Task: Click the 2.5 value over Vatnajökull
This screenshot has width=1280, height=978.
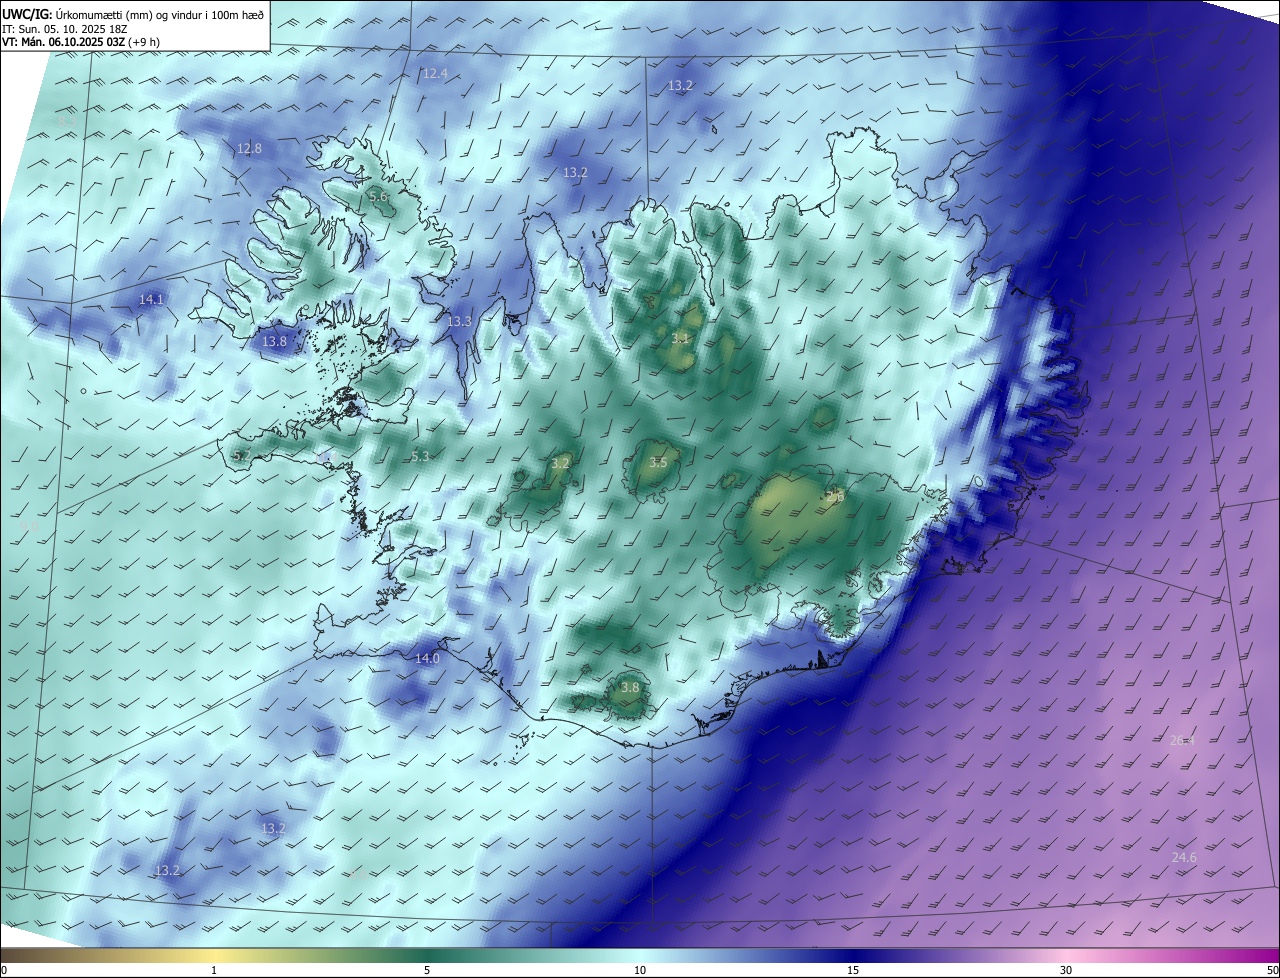Action: (x=835, y=496)
